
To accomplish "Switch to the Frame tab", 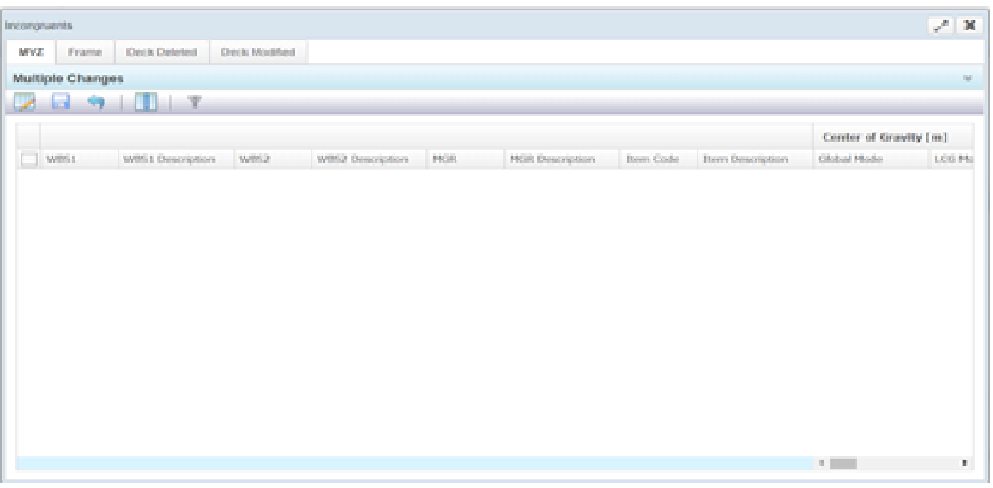I will [85, 53].
